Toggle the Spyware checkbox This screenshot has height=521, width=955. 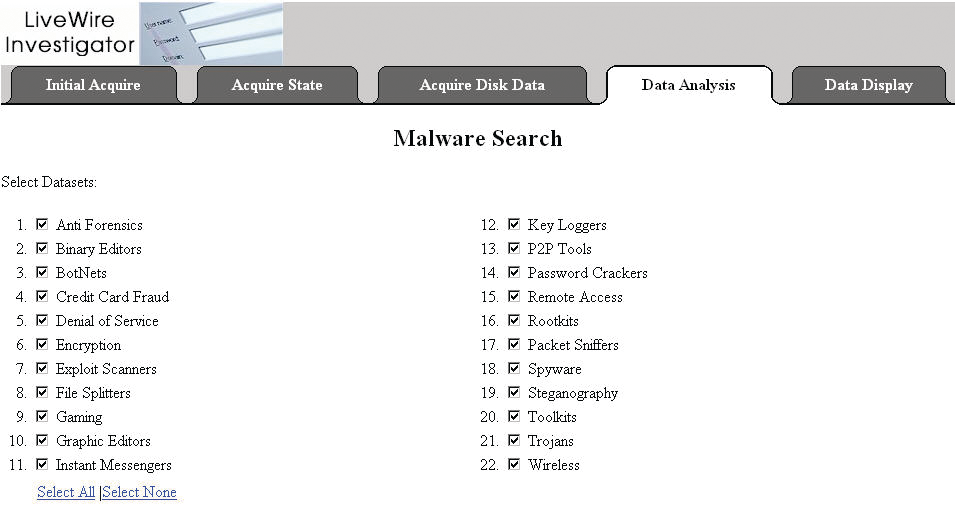point(514,368)
